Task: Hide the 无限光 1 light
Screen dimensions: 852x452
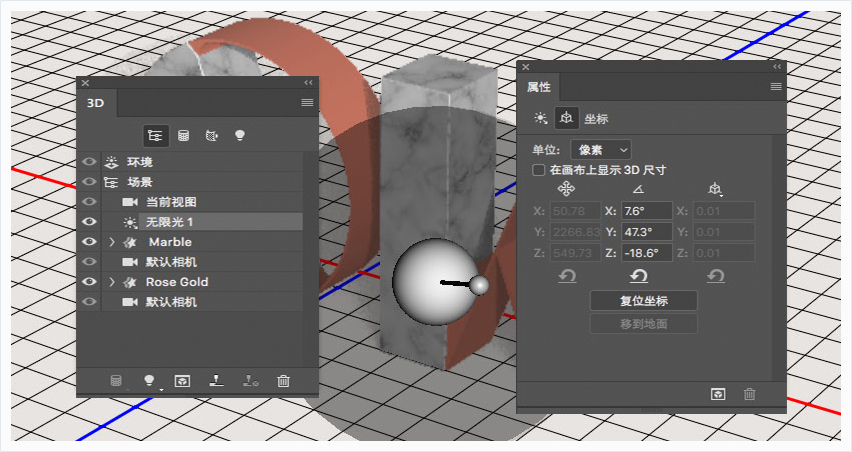Action: coord(89,222)
